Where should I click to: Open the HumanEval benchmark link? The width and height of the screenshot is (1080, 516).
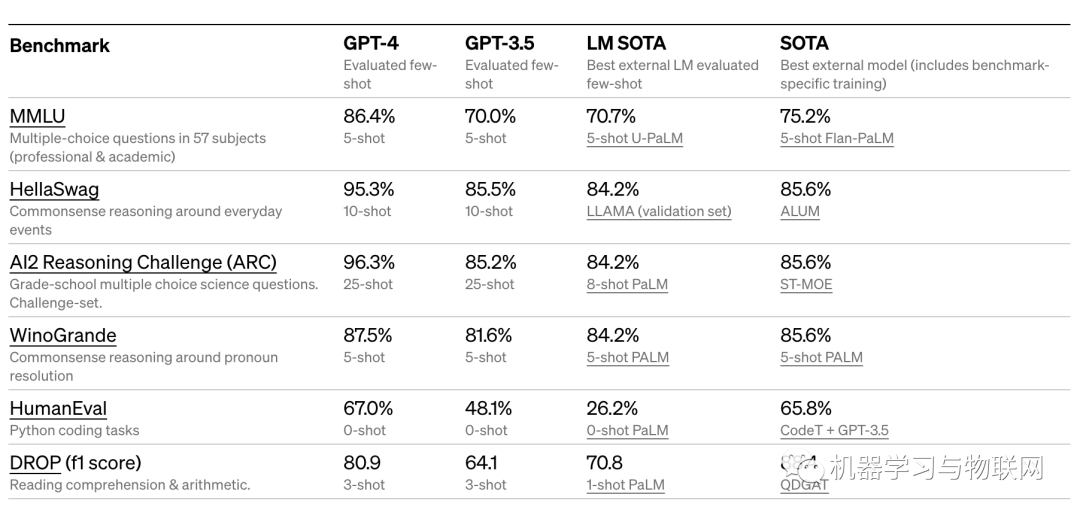(x=58, y=409)
